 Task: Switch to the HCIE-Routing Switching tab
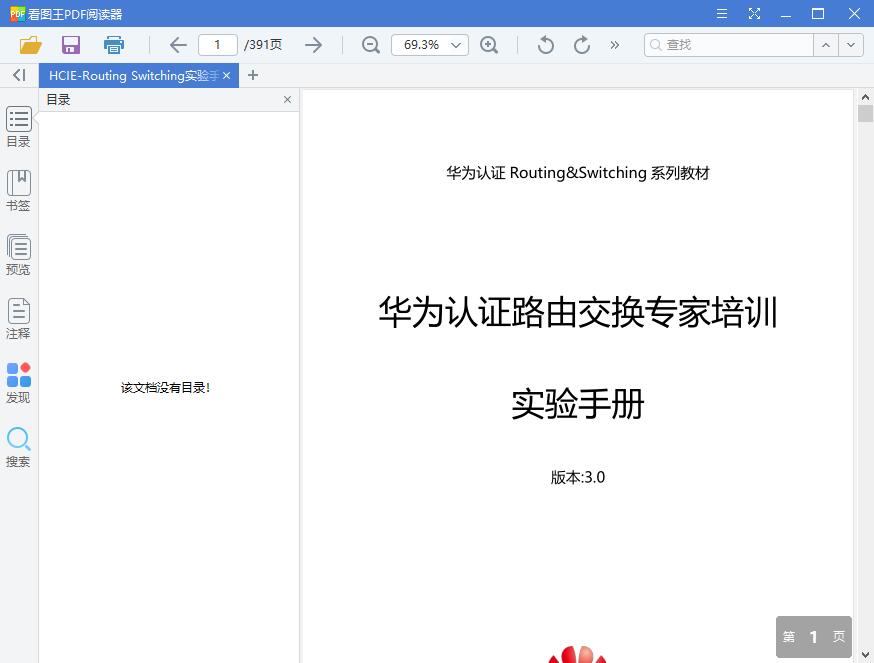point(130,75)
